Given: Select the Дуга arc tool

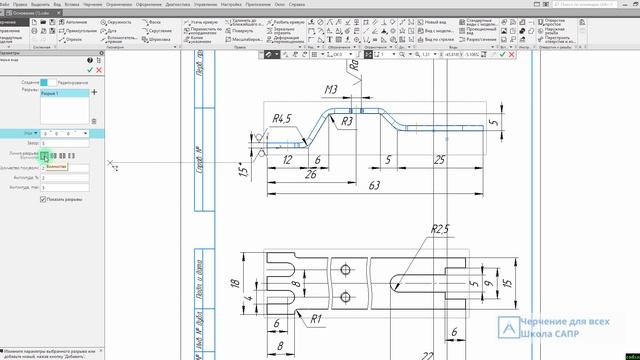Looking at the screenshot, I should tap(109, 31).
